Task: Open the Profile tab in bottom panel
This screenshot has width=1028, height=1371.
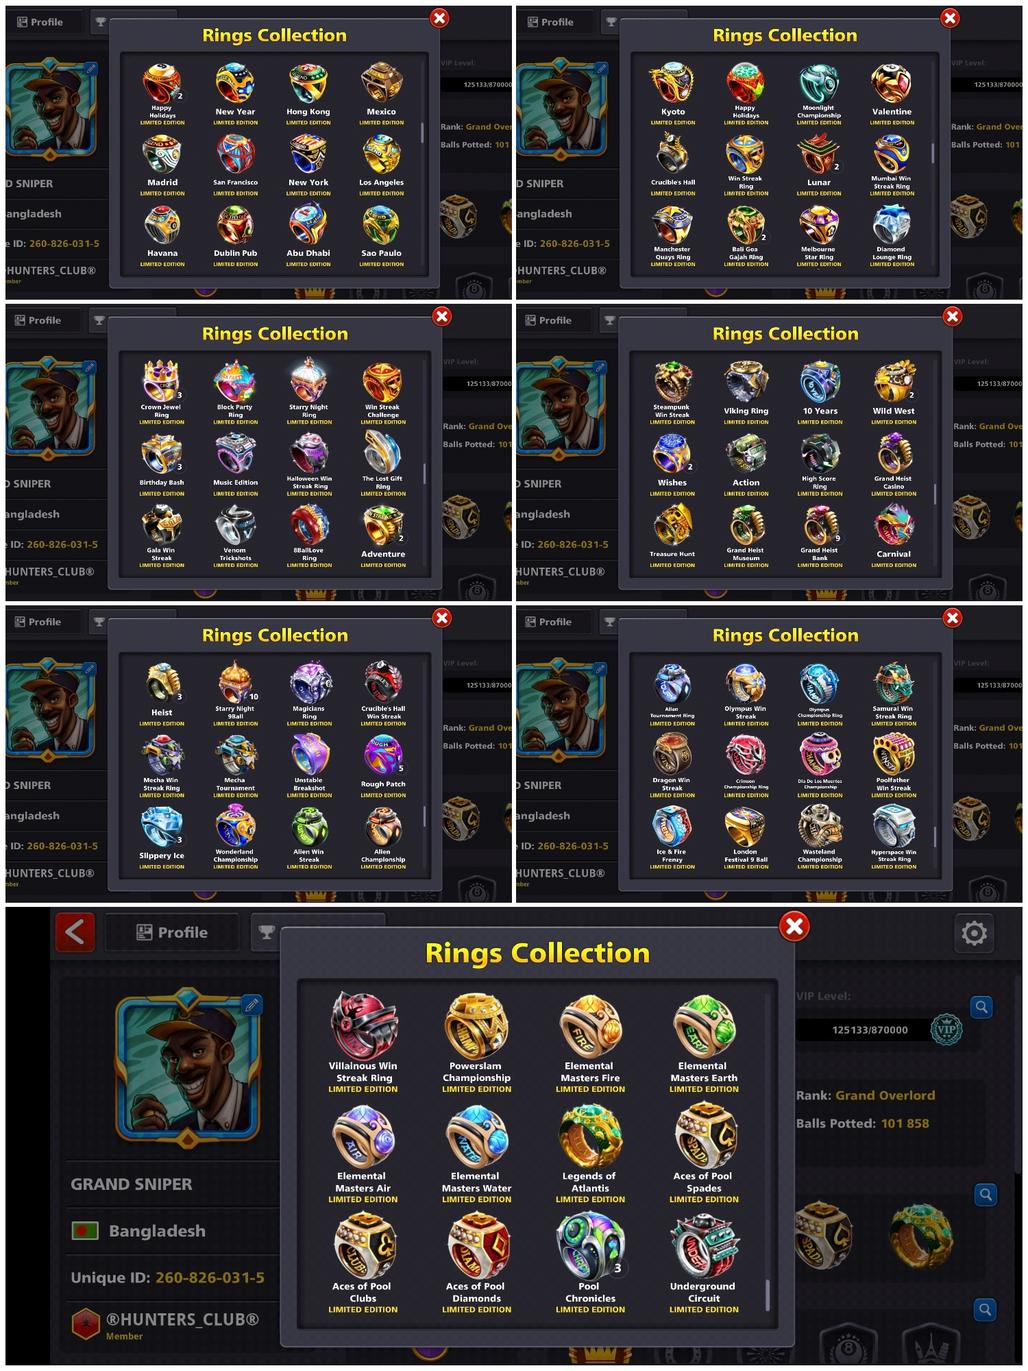Action: tap(172, 932)
